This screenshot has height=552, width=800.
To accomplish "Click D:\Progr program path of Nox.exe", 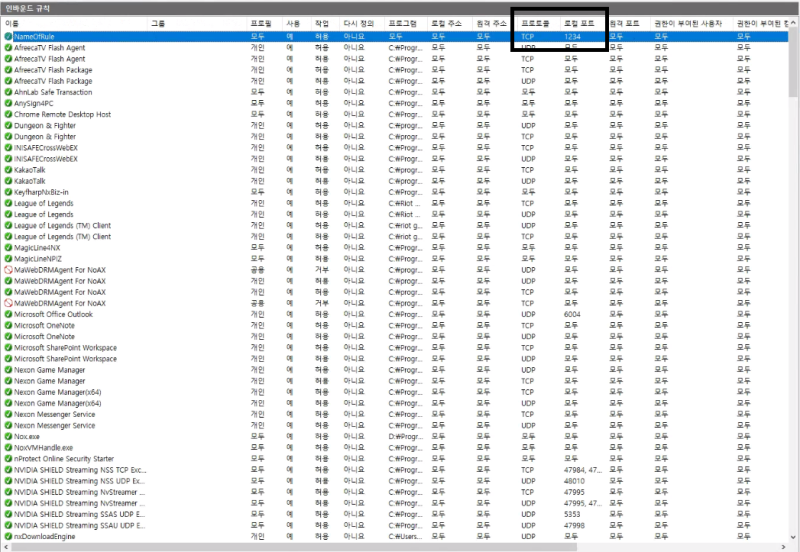I will 405,437.
